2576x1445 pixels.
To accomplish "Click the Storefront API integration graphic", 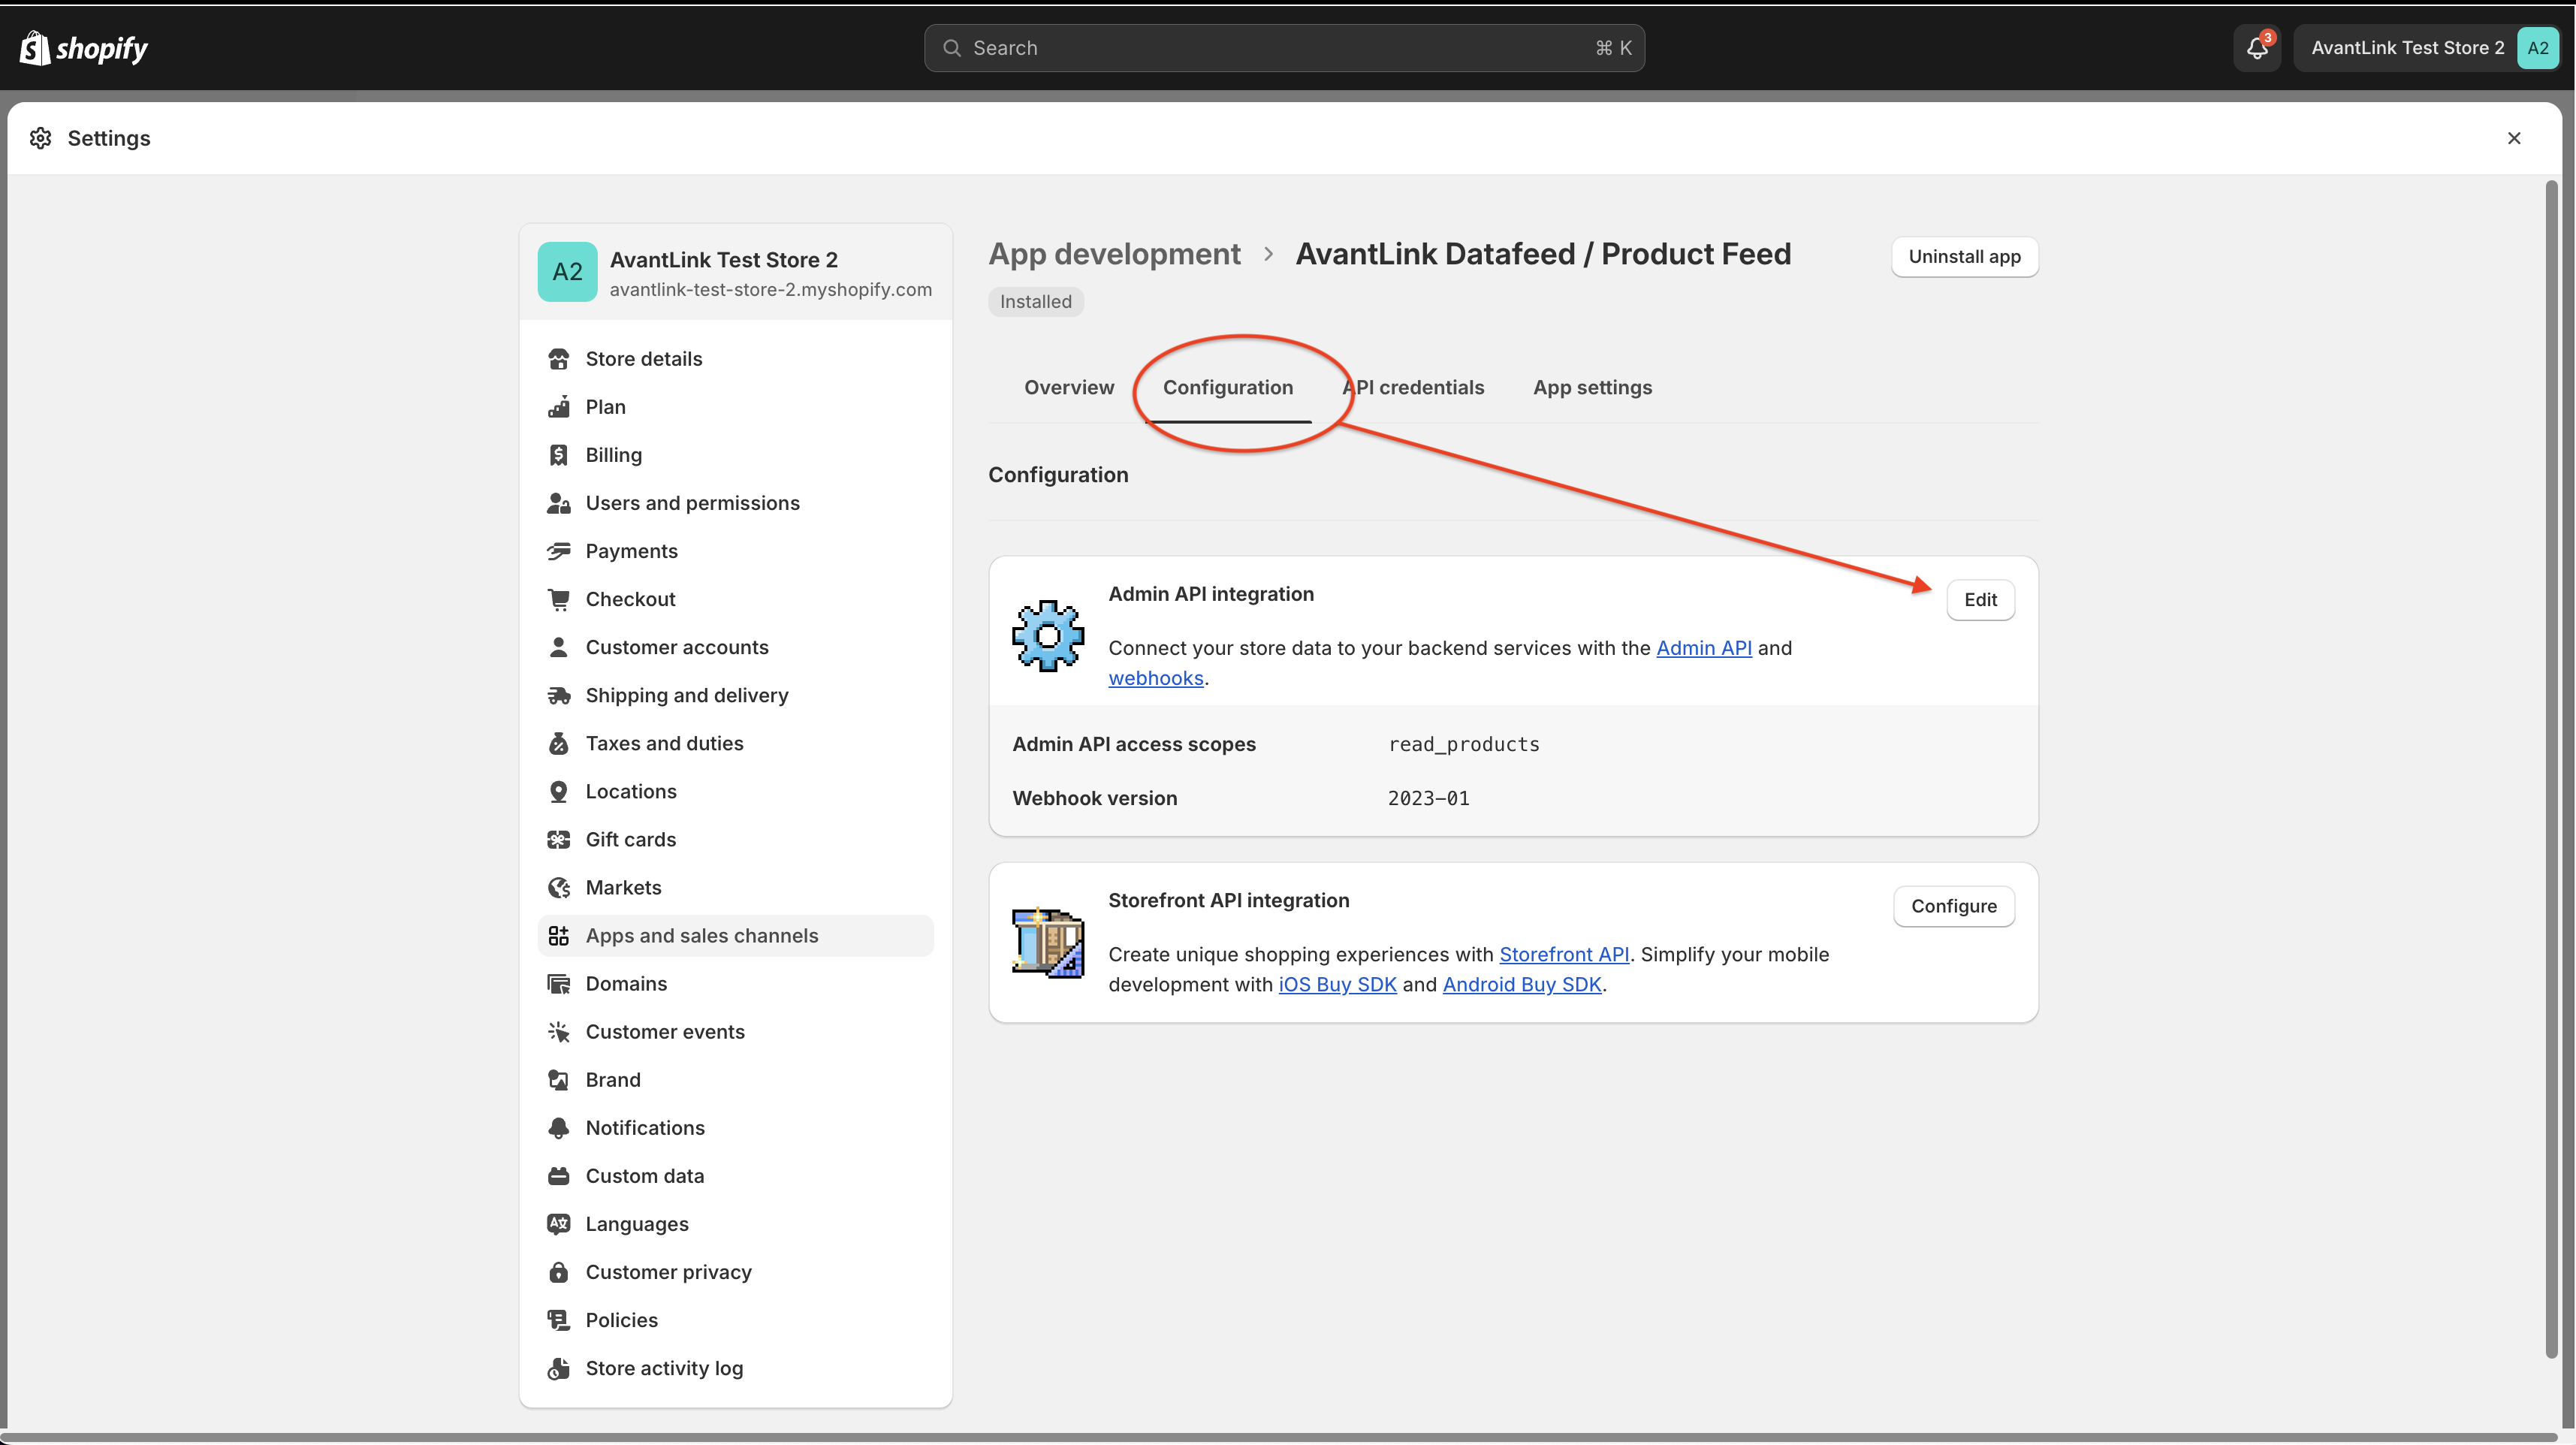I will point(1047,942).
